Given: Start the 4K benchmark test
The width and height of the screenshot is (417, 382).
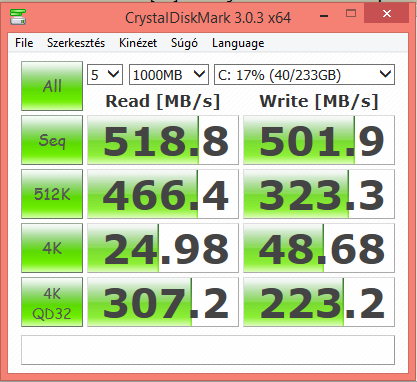Looking at the screenshot, I should click(x=52, y=248).
